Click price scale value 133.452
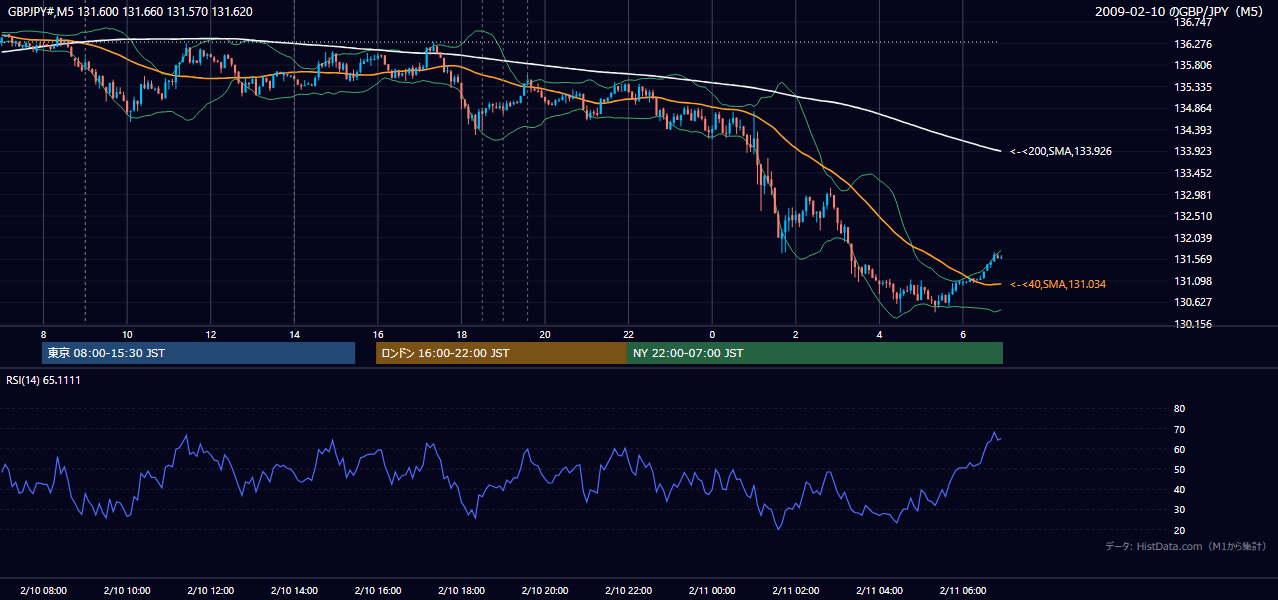The image size is (1278, 600). pyautogui.click(x=1192, y=174)
